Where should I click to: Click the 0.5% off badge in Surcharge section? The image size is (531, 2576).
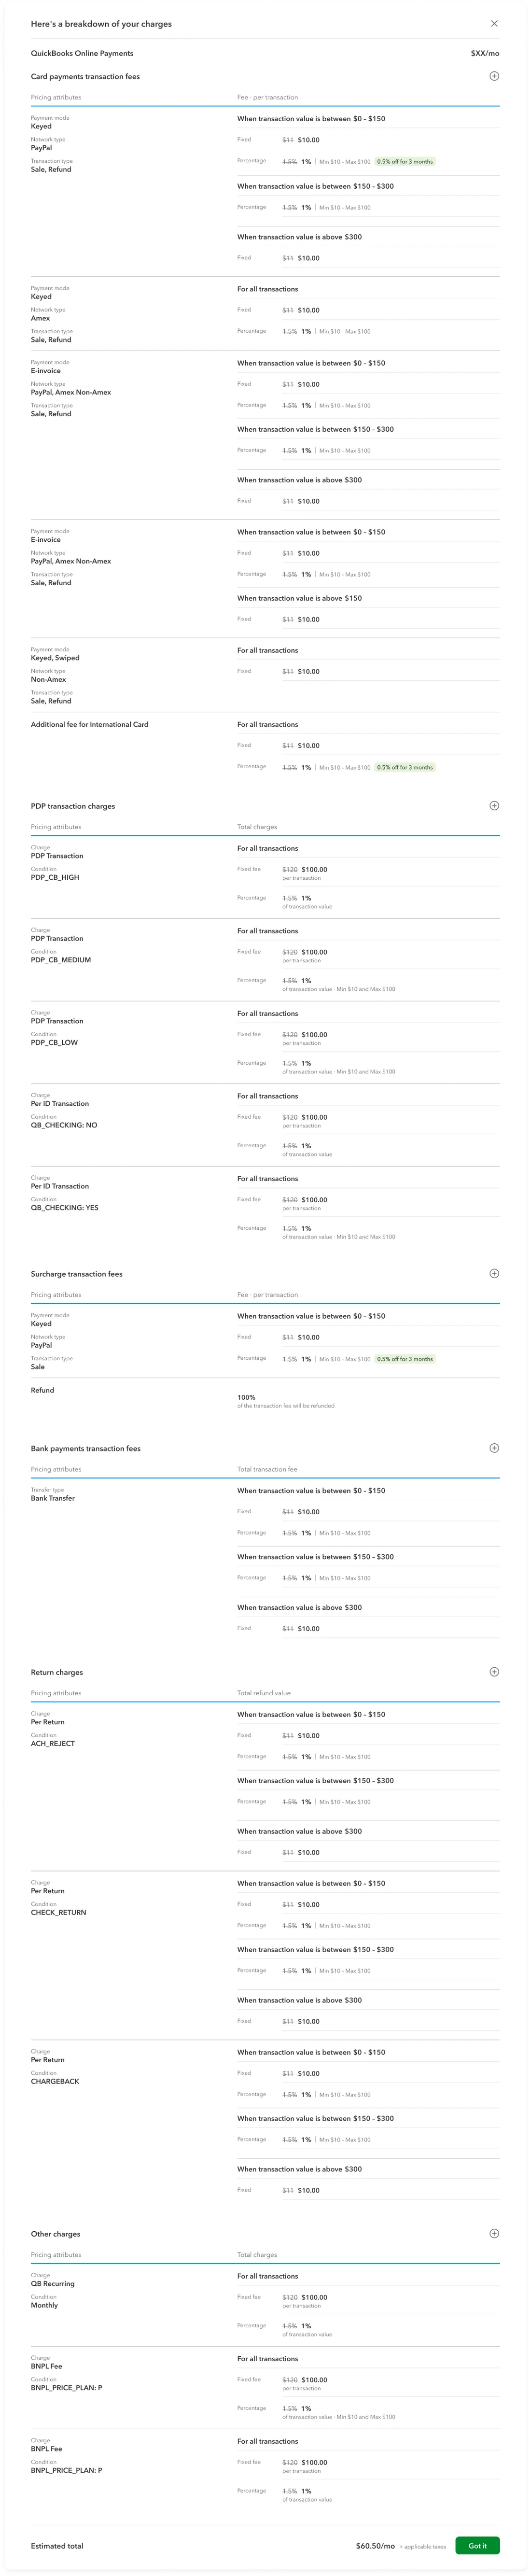coord(405,1359)
